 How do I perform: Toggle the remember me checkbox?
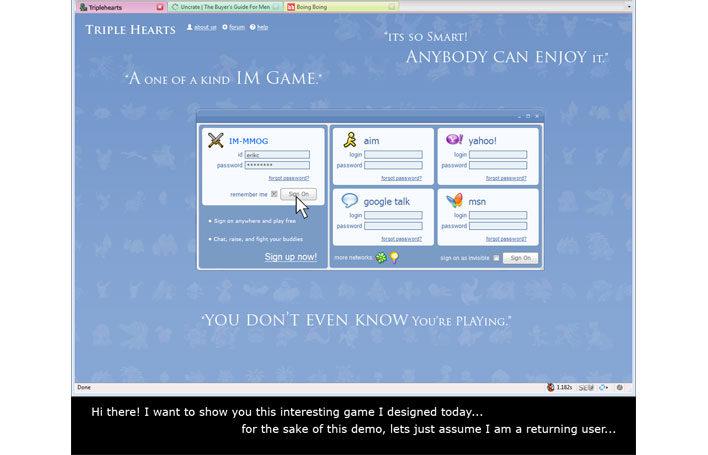[x=274, y=194]
